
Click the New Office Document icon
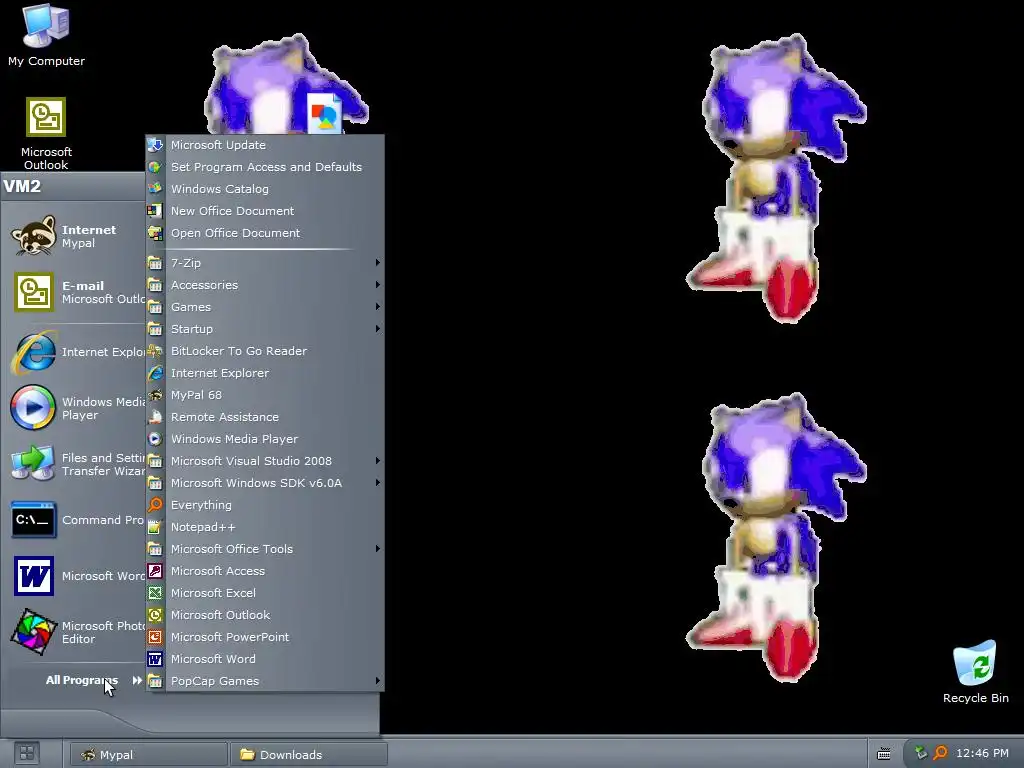coord(155,211)
